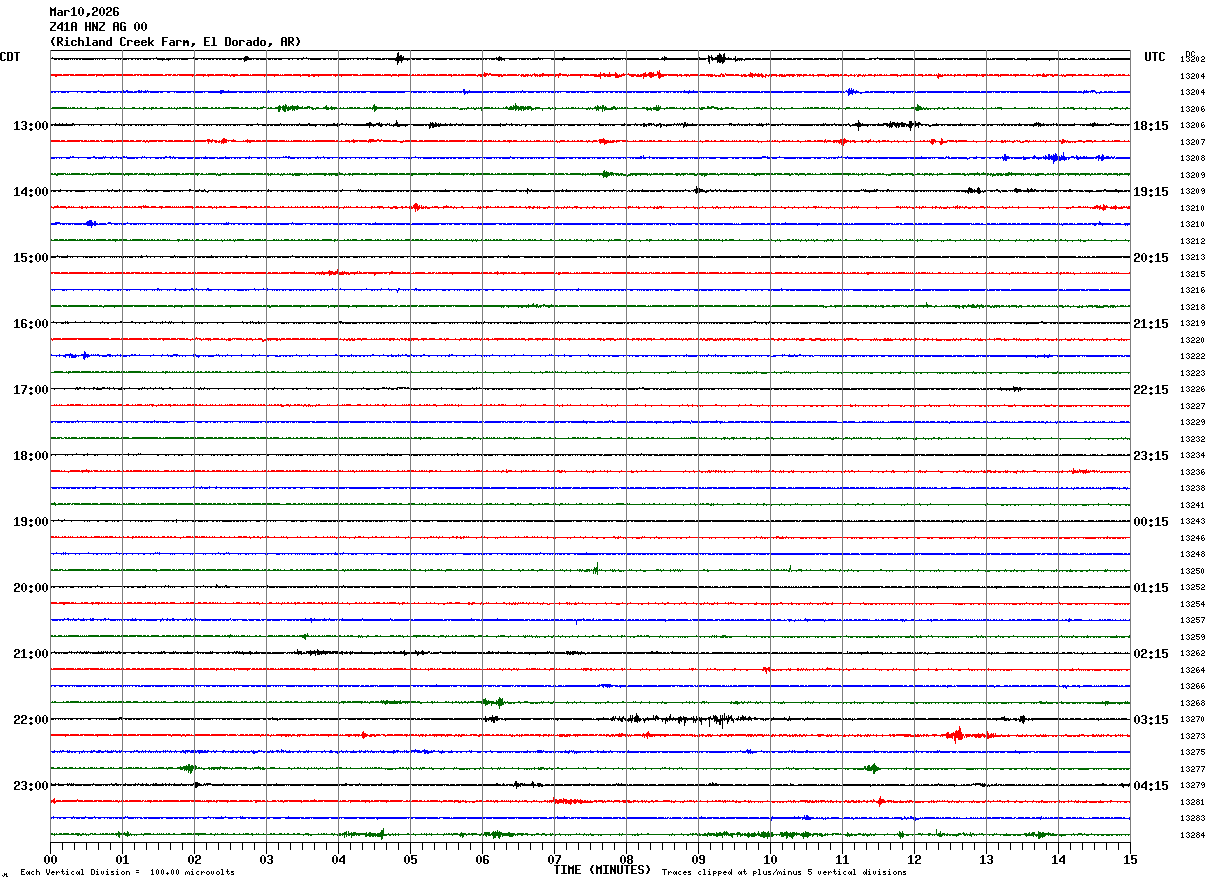Viewport: 1210px width, 886px height.
Task: Click the "09" minute tick label
Action: coord(698,859)
